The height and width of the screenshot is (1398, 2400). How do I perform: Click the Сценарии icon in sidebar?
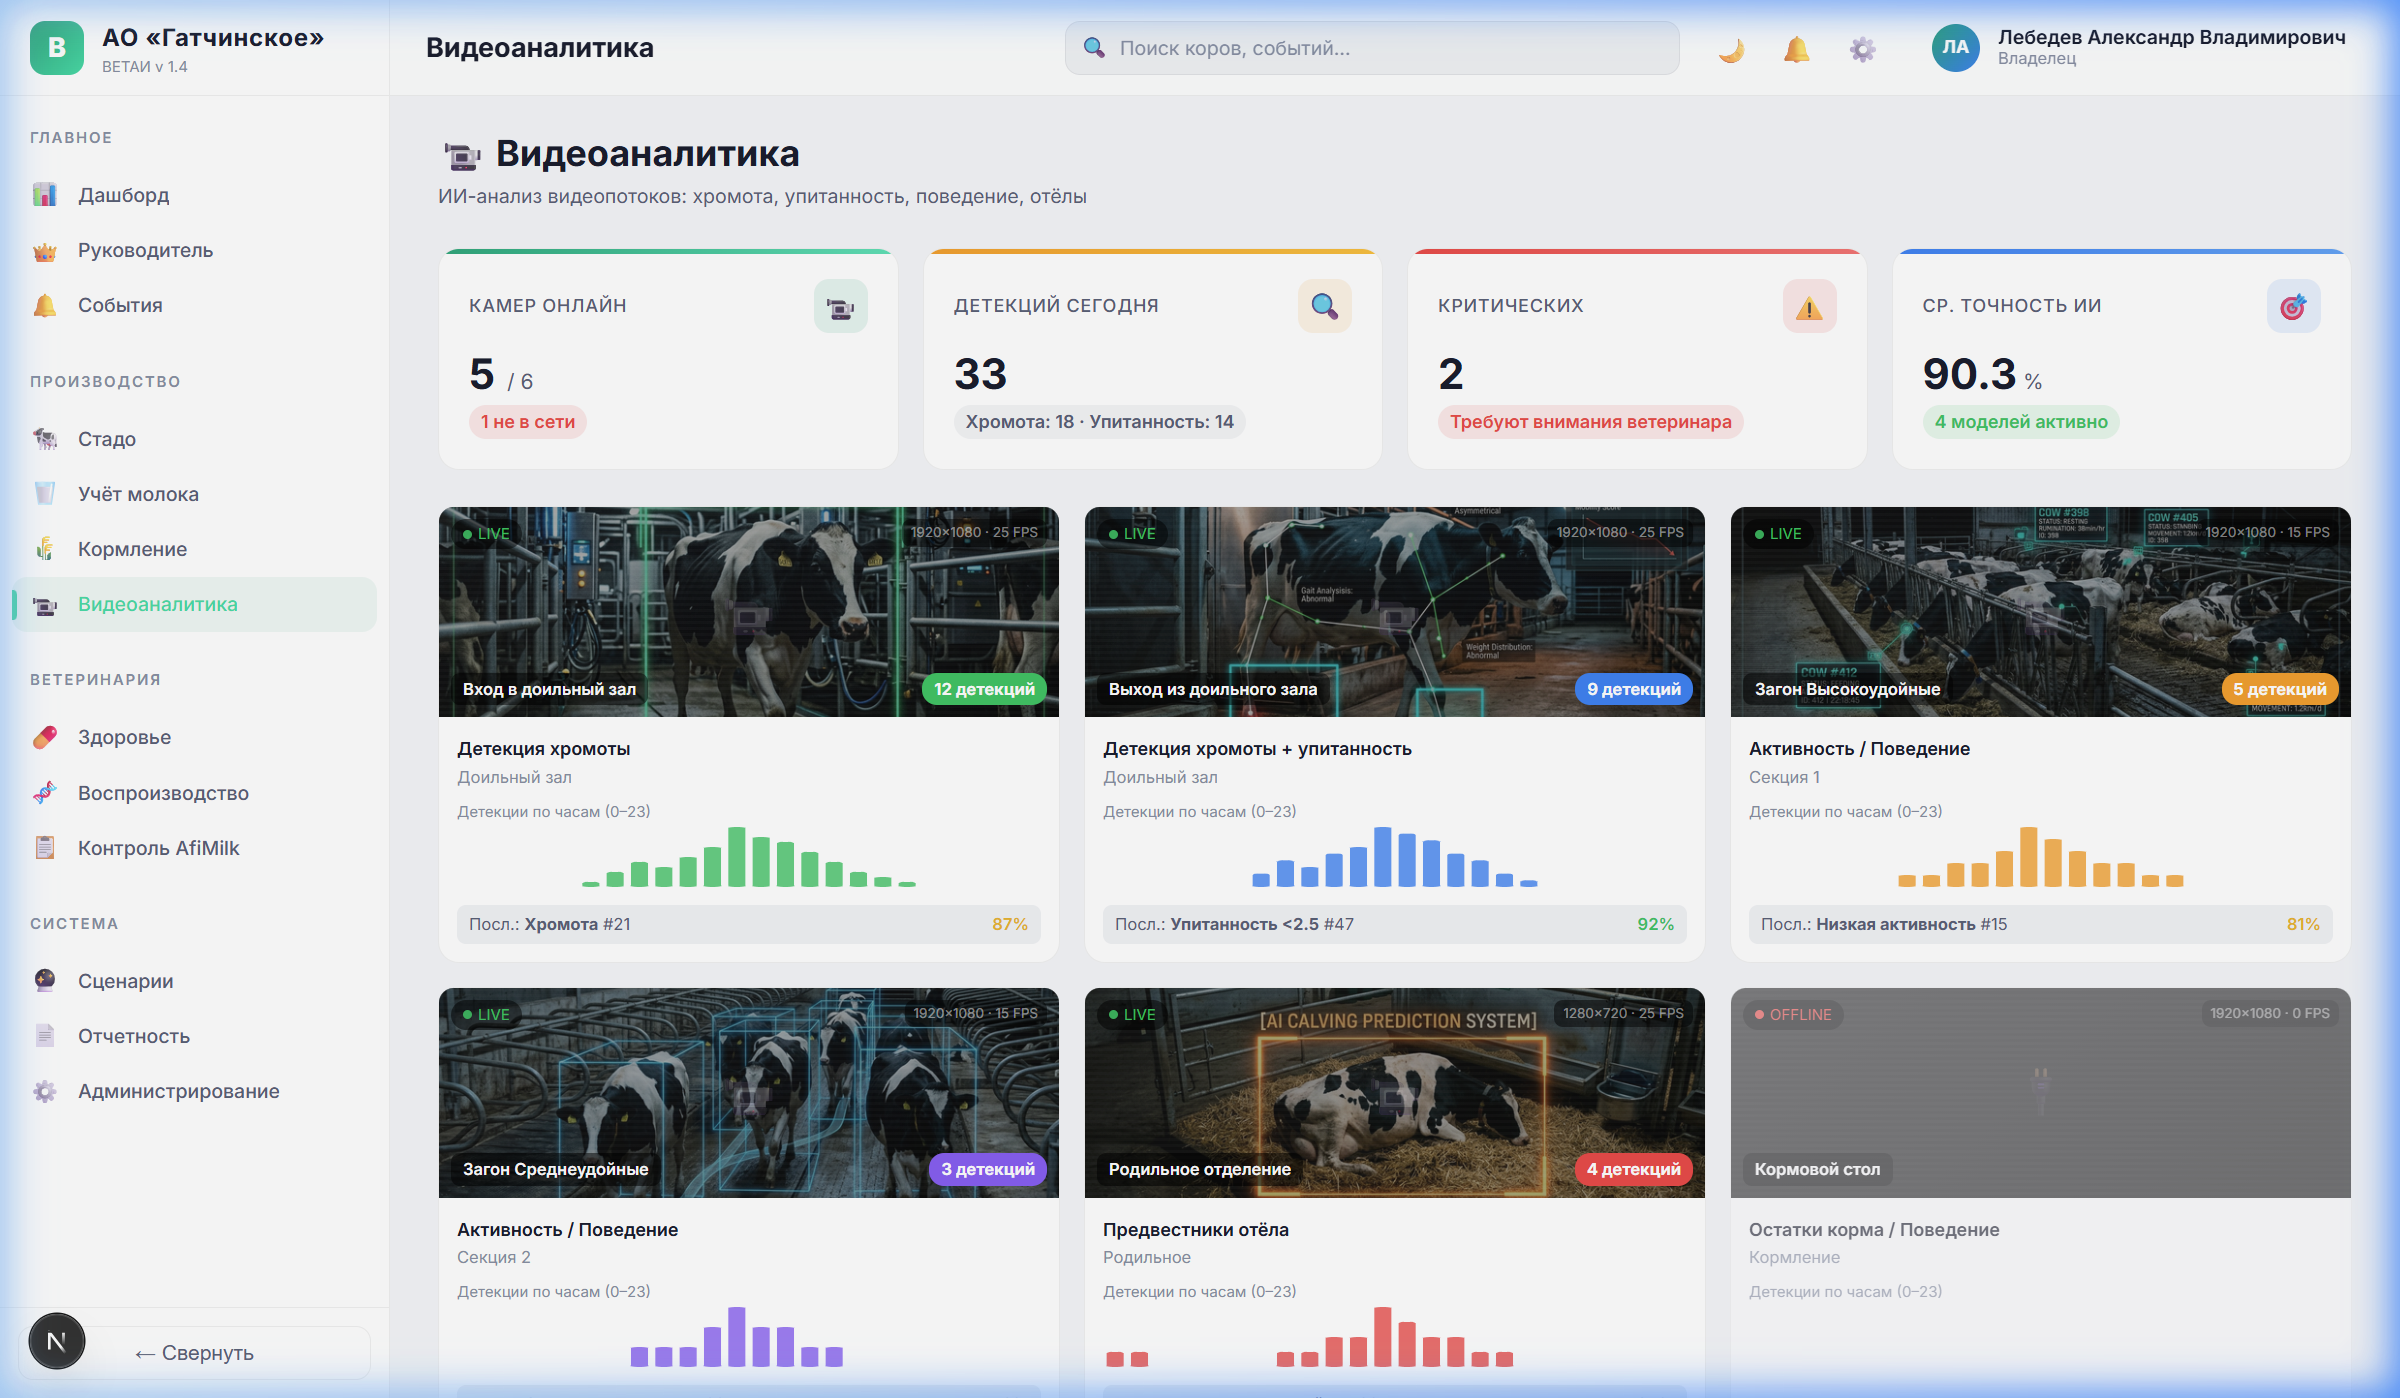pyautogui.click(x=44, y=981)
